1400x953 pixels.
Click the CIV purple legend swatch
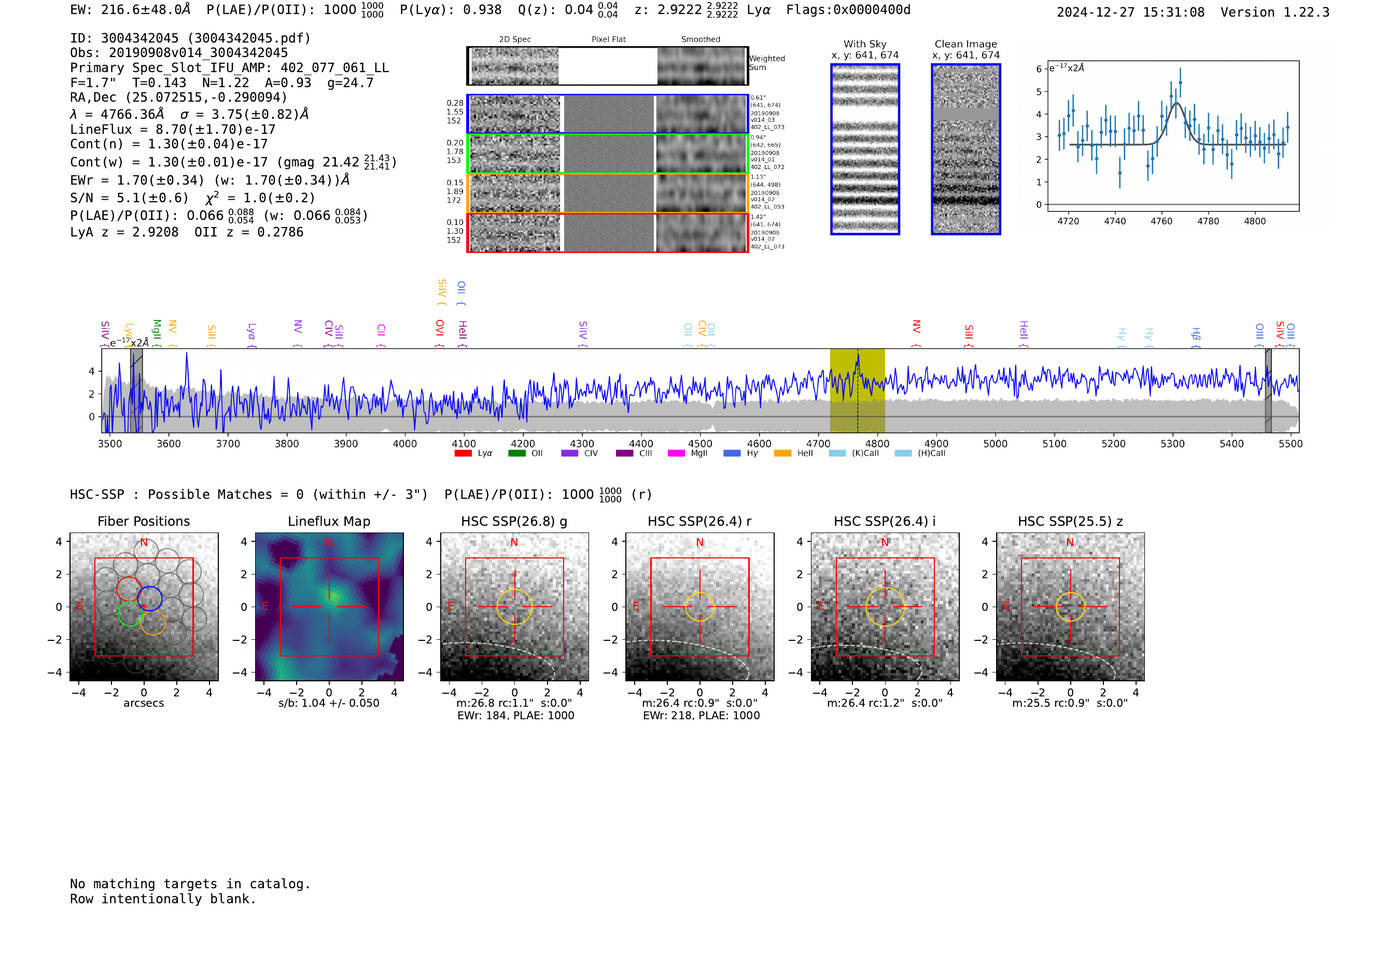coord(570,453)
